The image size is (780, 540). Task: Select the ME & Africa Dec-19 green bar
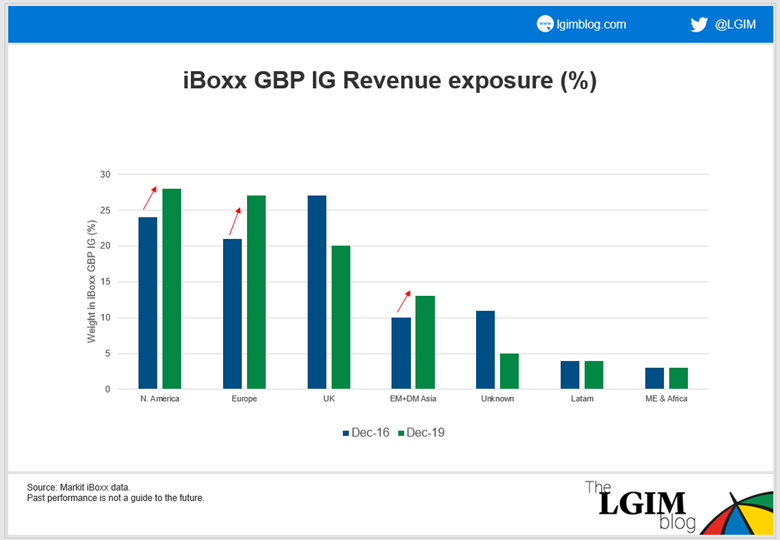679,378
